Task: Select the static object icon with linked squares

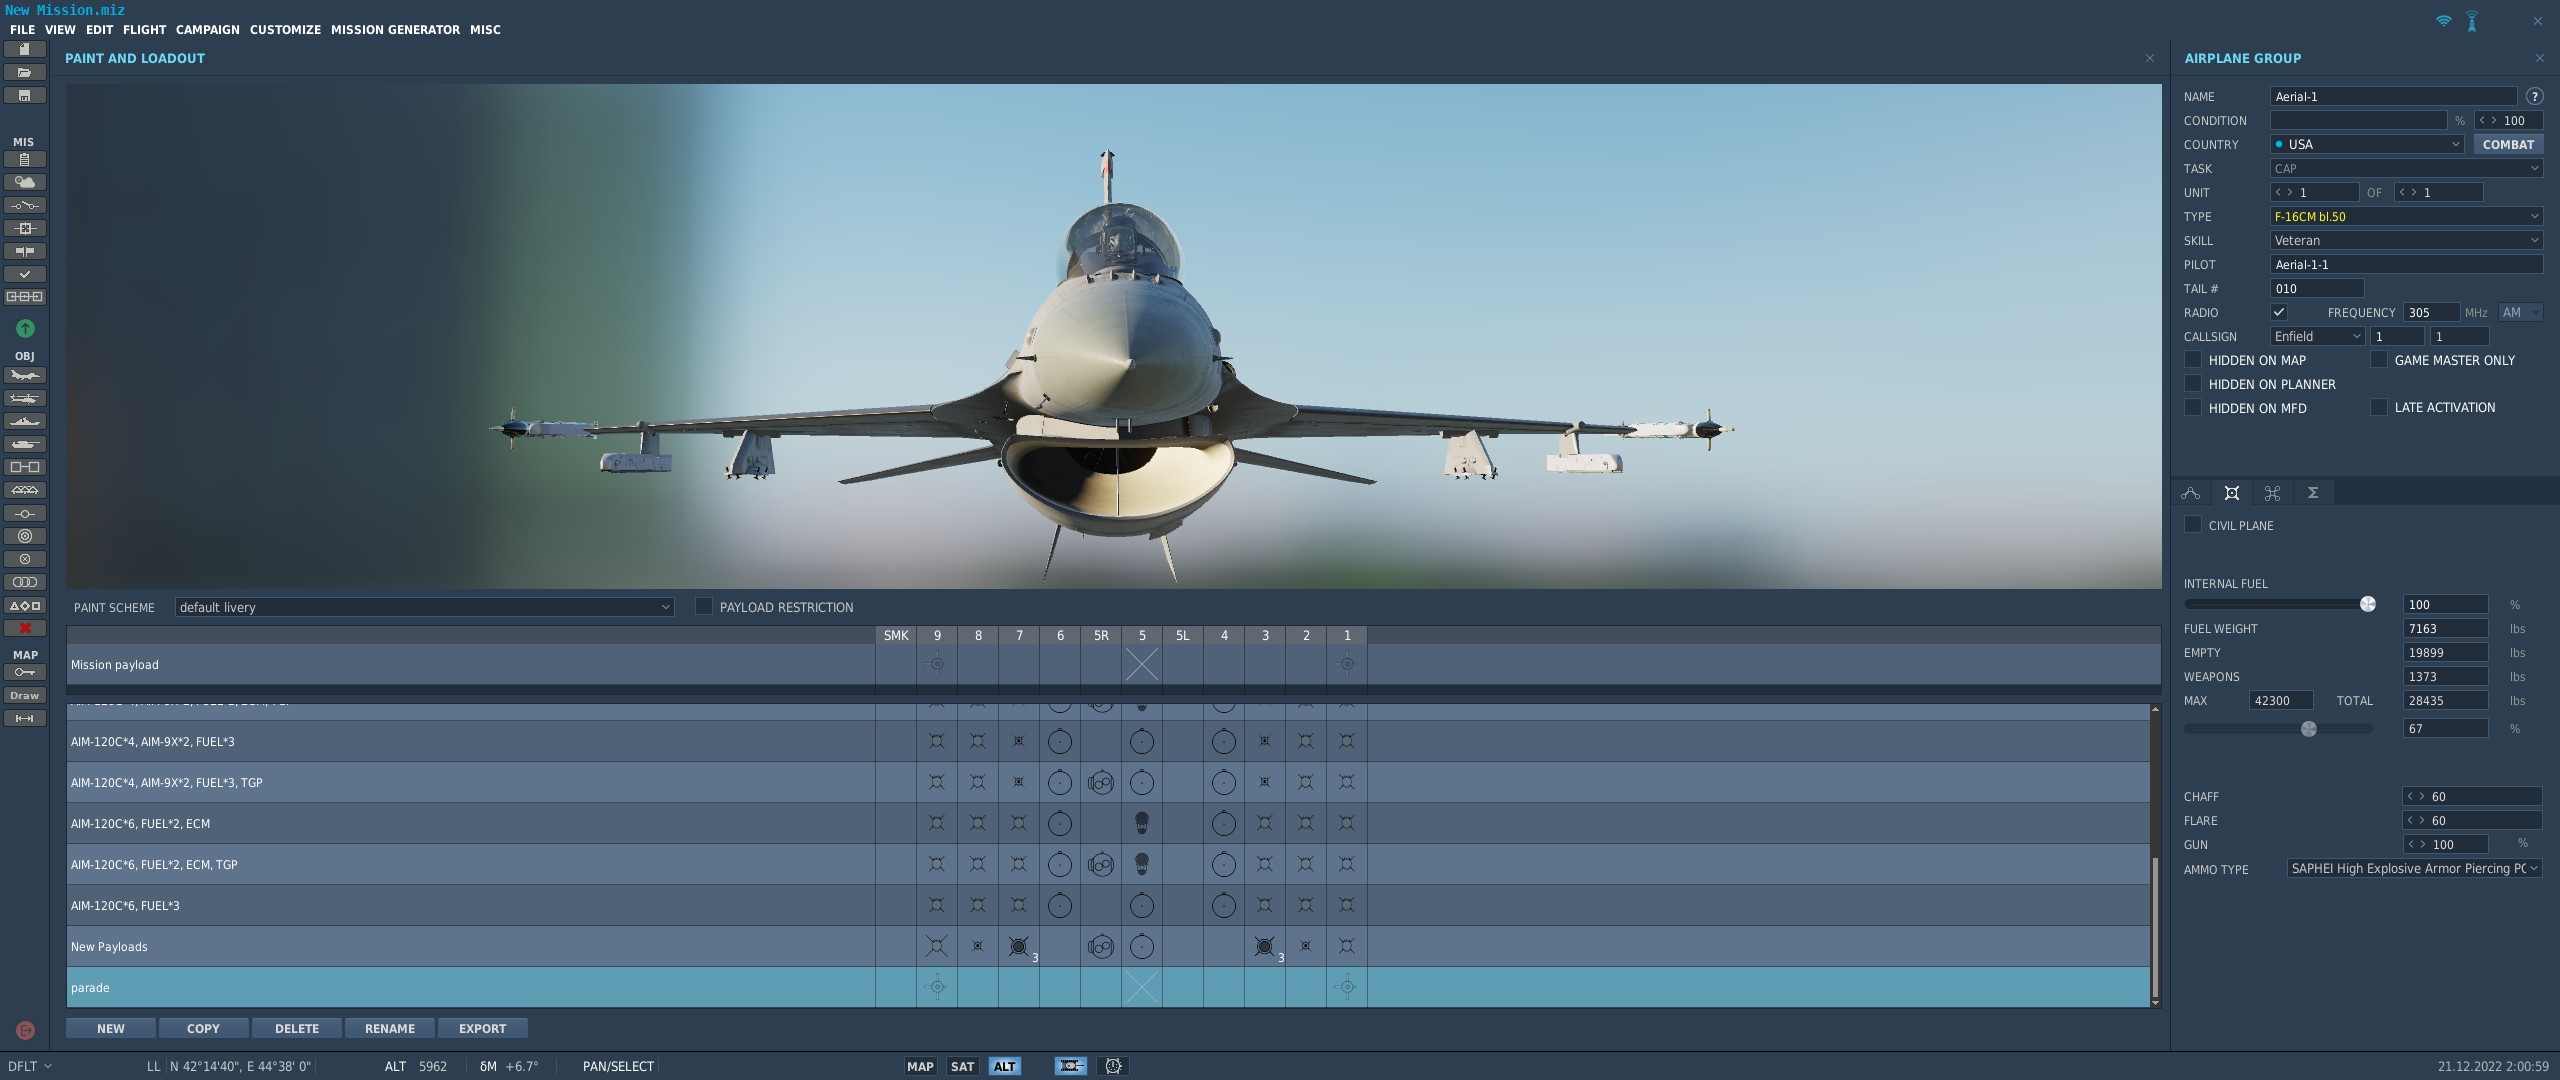Action: 25,467
